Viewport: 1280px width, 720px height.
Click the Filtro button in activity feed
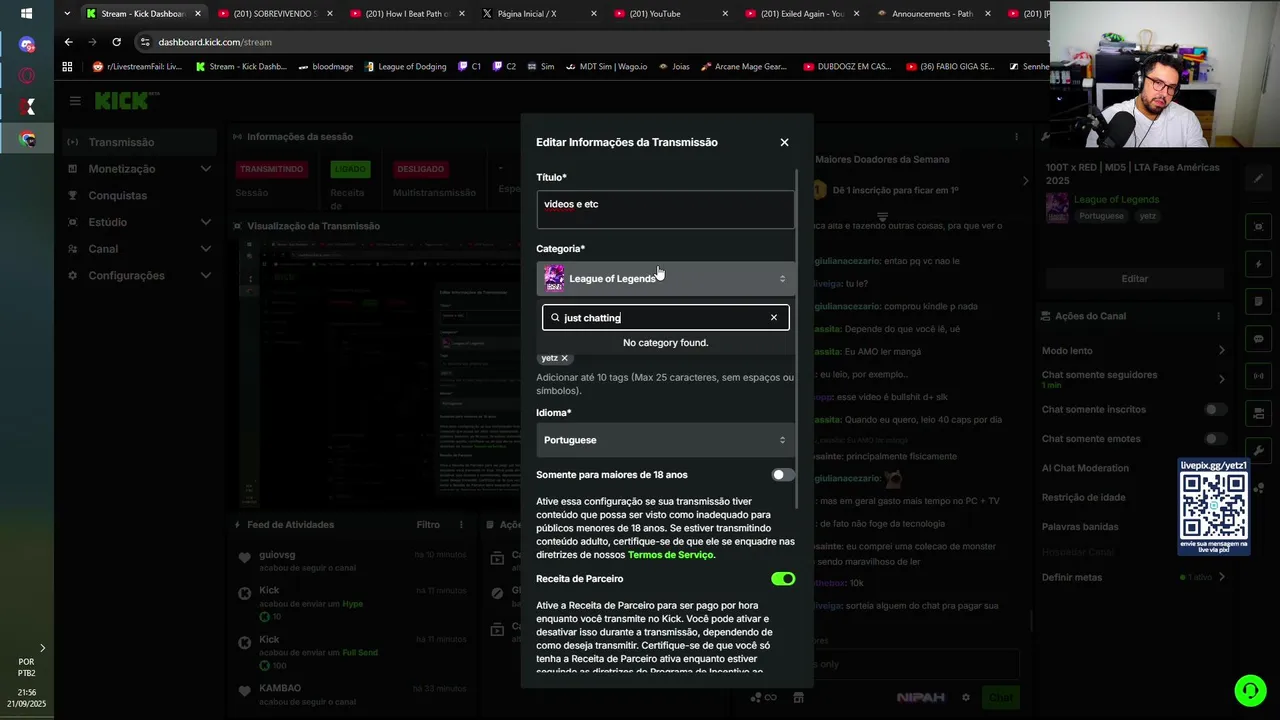point(428,524)
